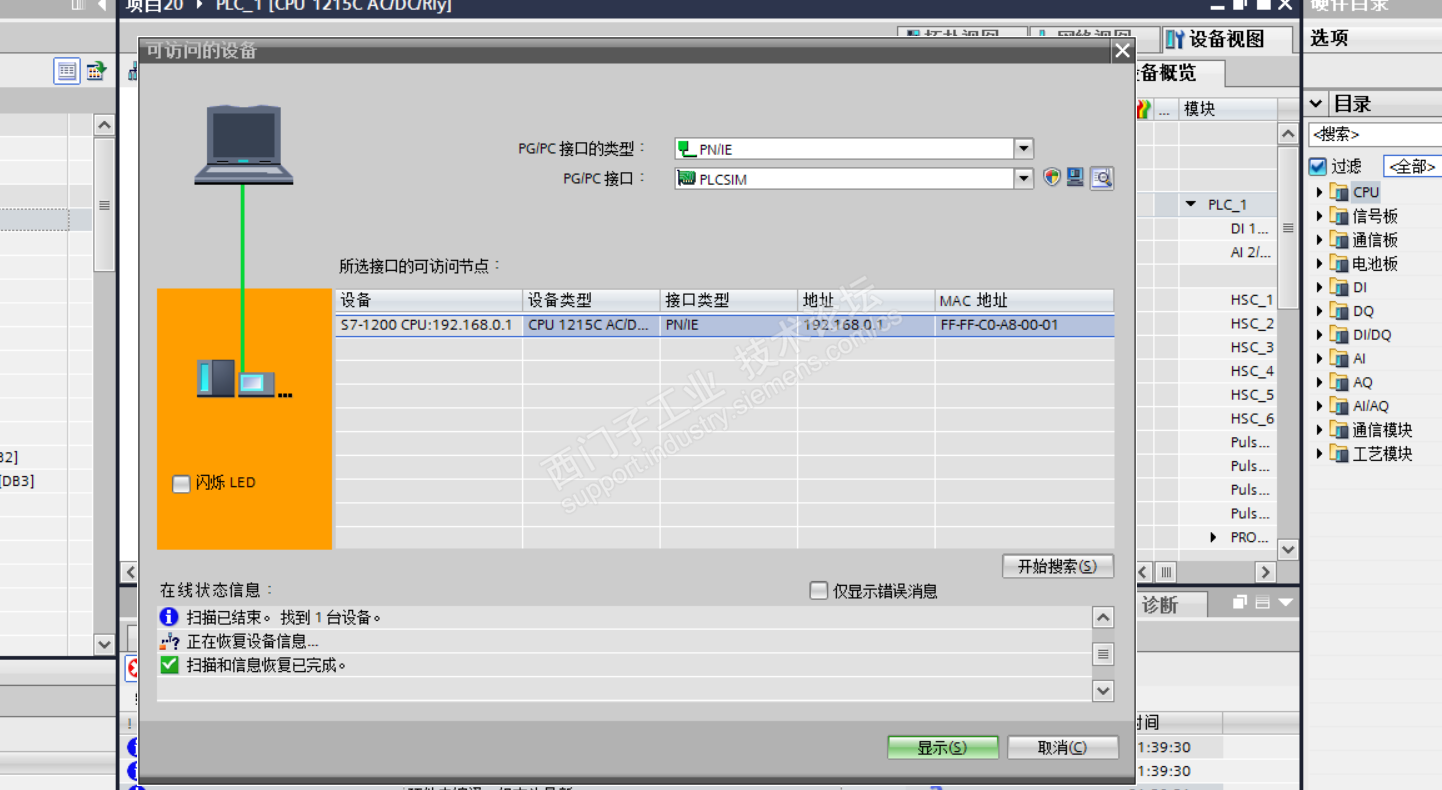Click the AI folder icon in the catalog
1442x790 pixels.
[x=1339, y=359]
